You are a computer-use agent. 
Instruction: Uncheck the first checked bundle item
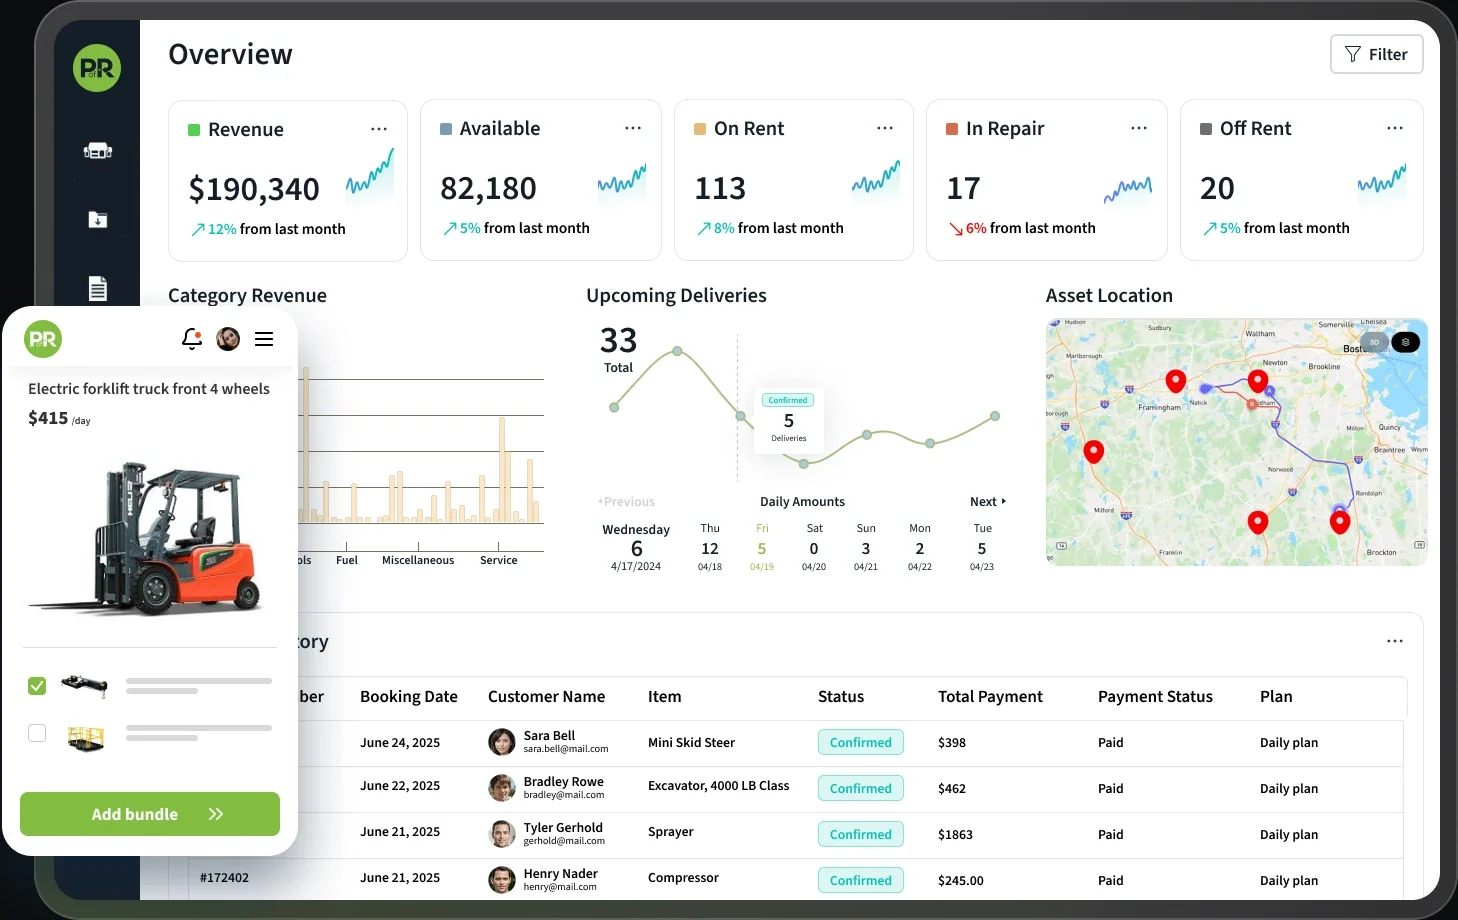click(37, 686)
